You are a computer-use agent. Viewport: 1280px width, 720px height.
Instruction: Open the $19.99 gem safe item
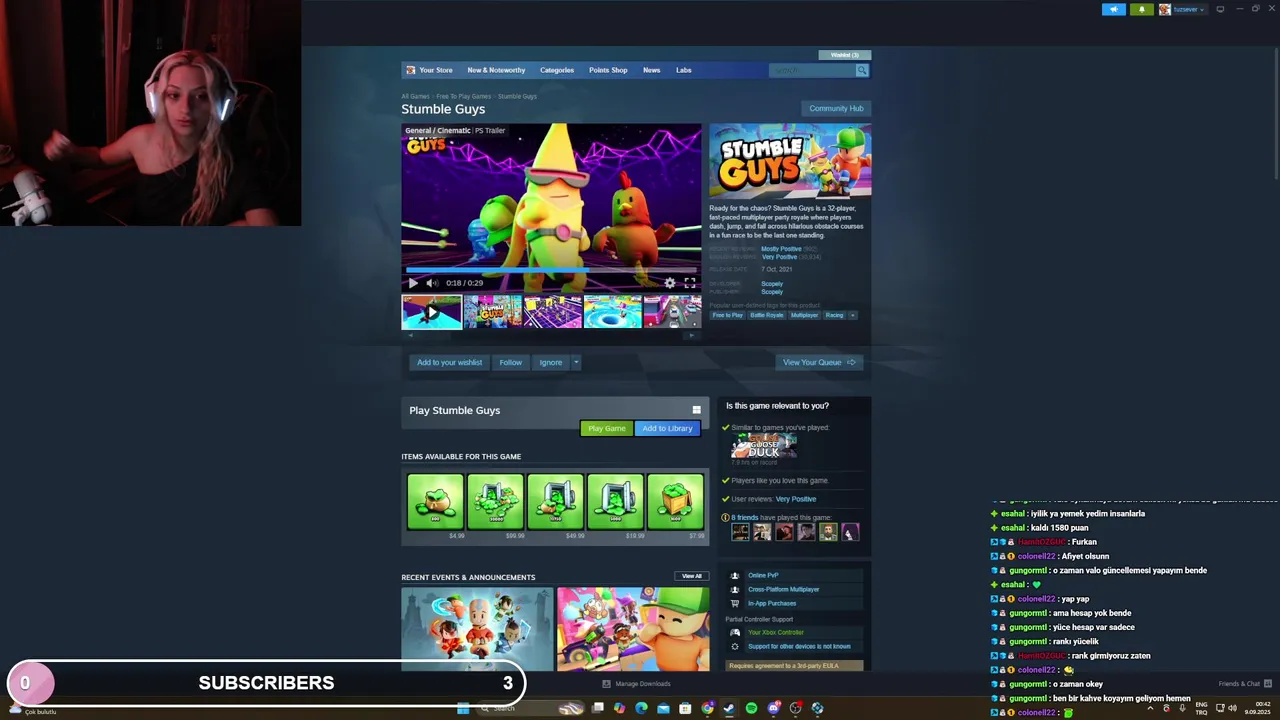tap(615, 502)
